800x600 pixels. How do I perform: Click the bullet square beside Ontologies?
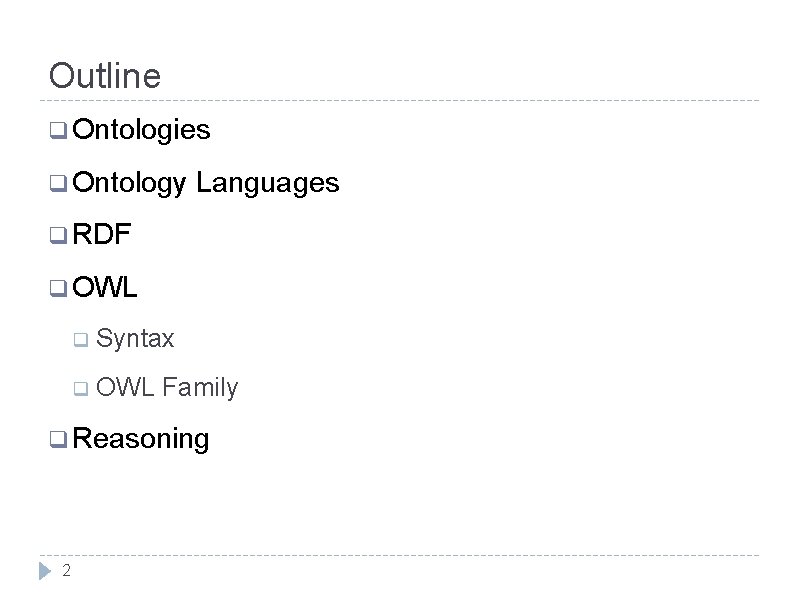coord(58,131)
